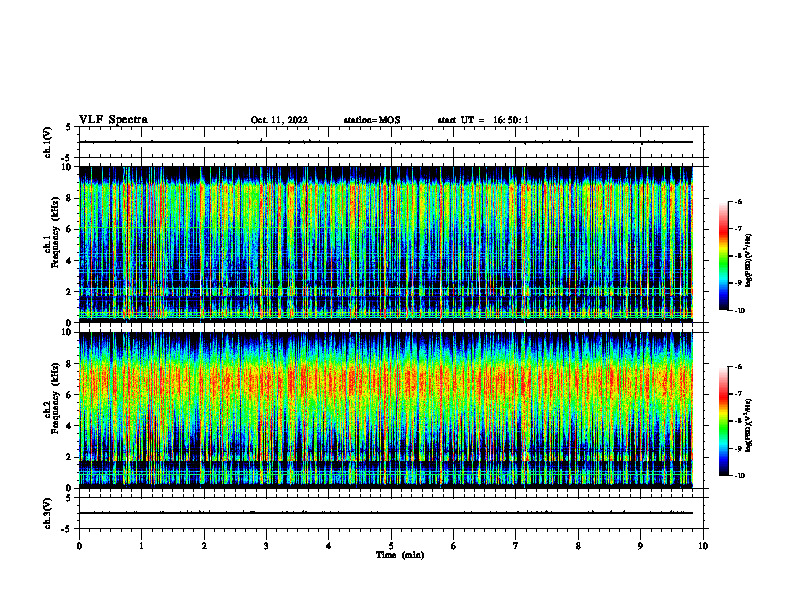Click the "4" frequency tick of ch.1 spectrogram

click(x=70, y=261)
